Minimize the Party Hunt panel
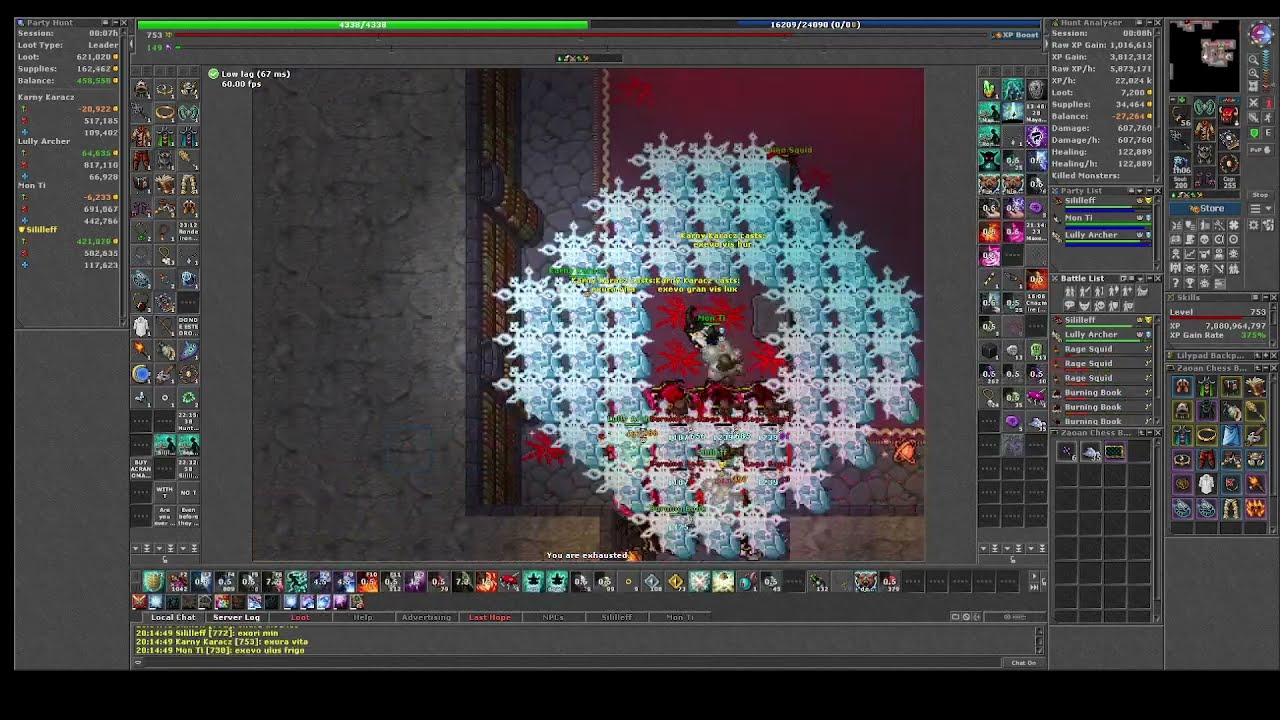Viewport: 1280px width, 720px height. [x=116, y=22]
